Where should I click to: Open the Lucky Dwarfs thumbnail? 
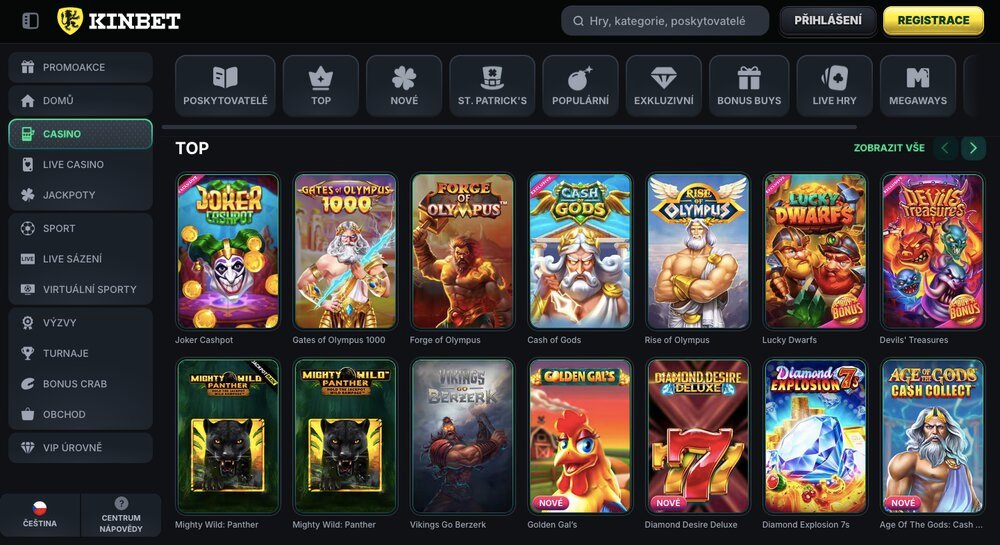pos(815,251)
